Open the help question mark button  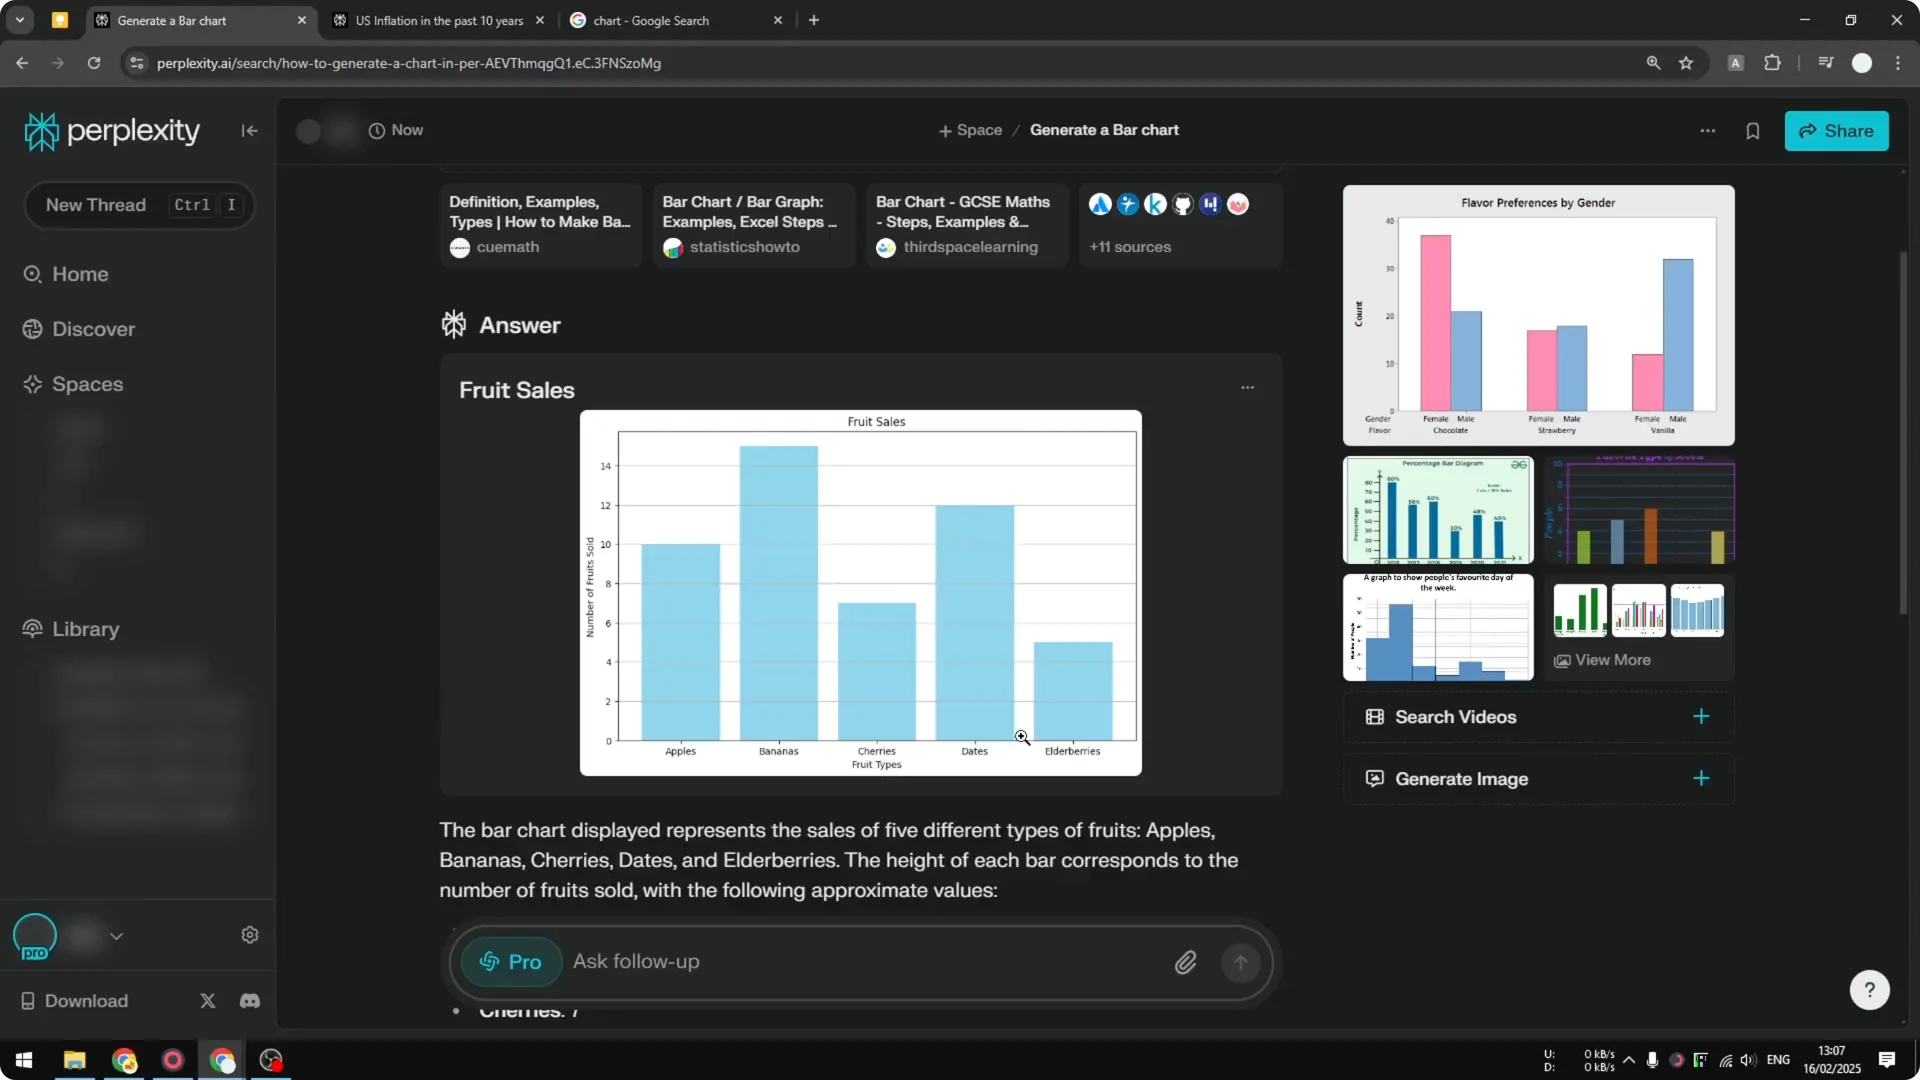coord(1869,989)
